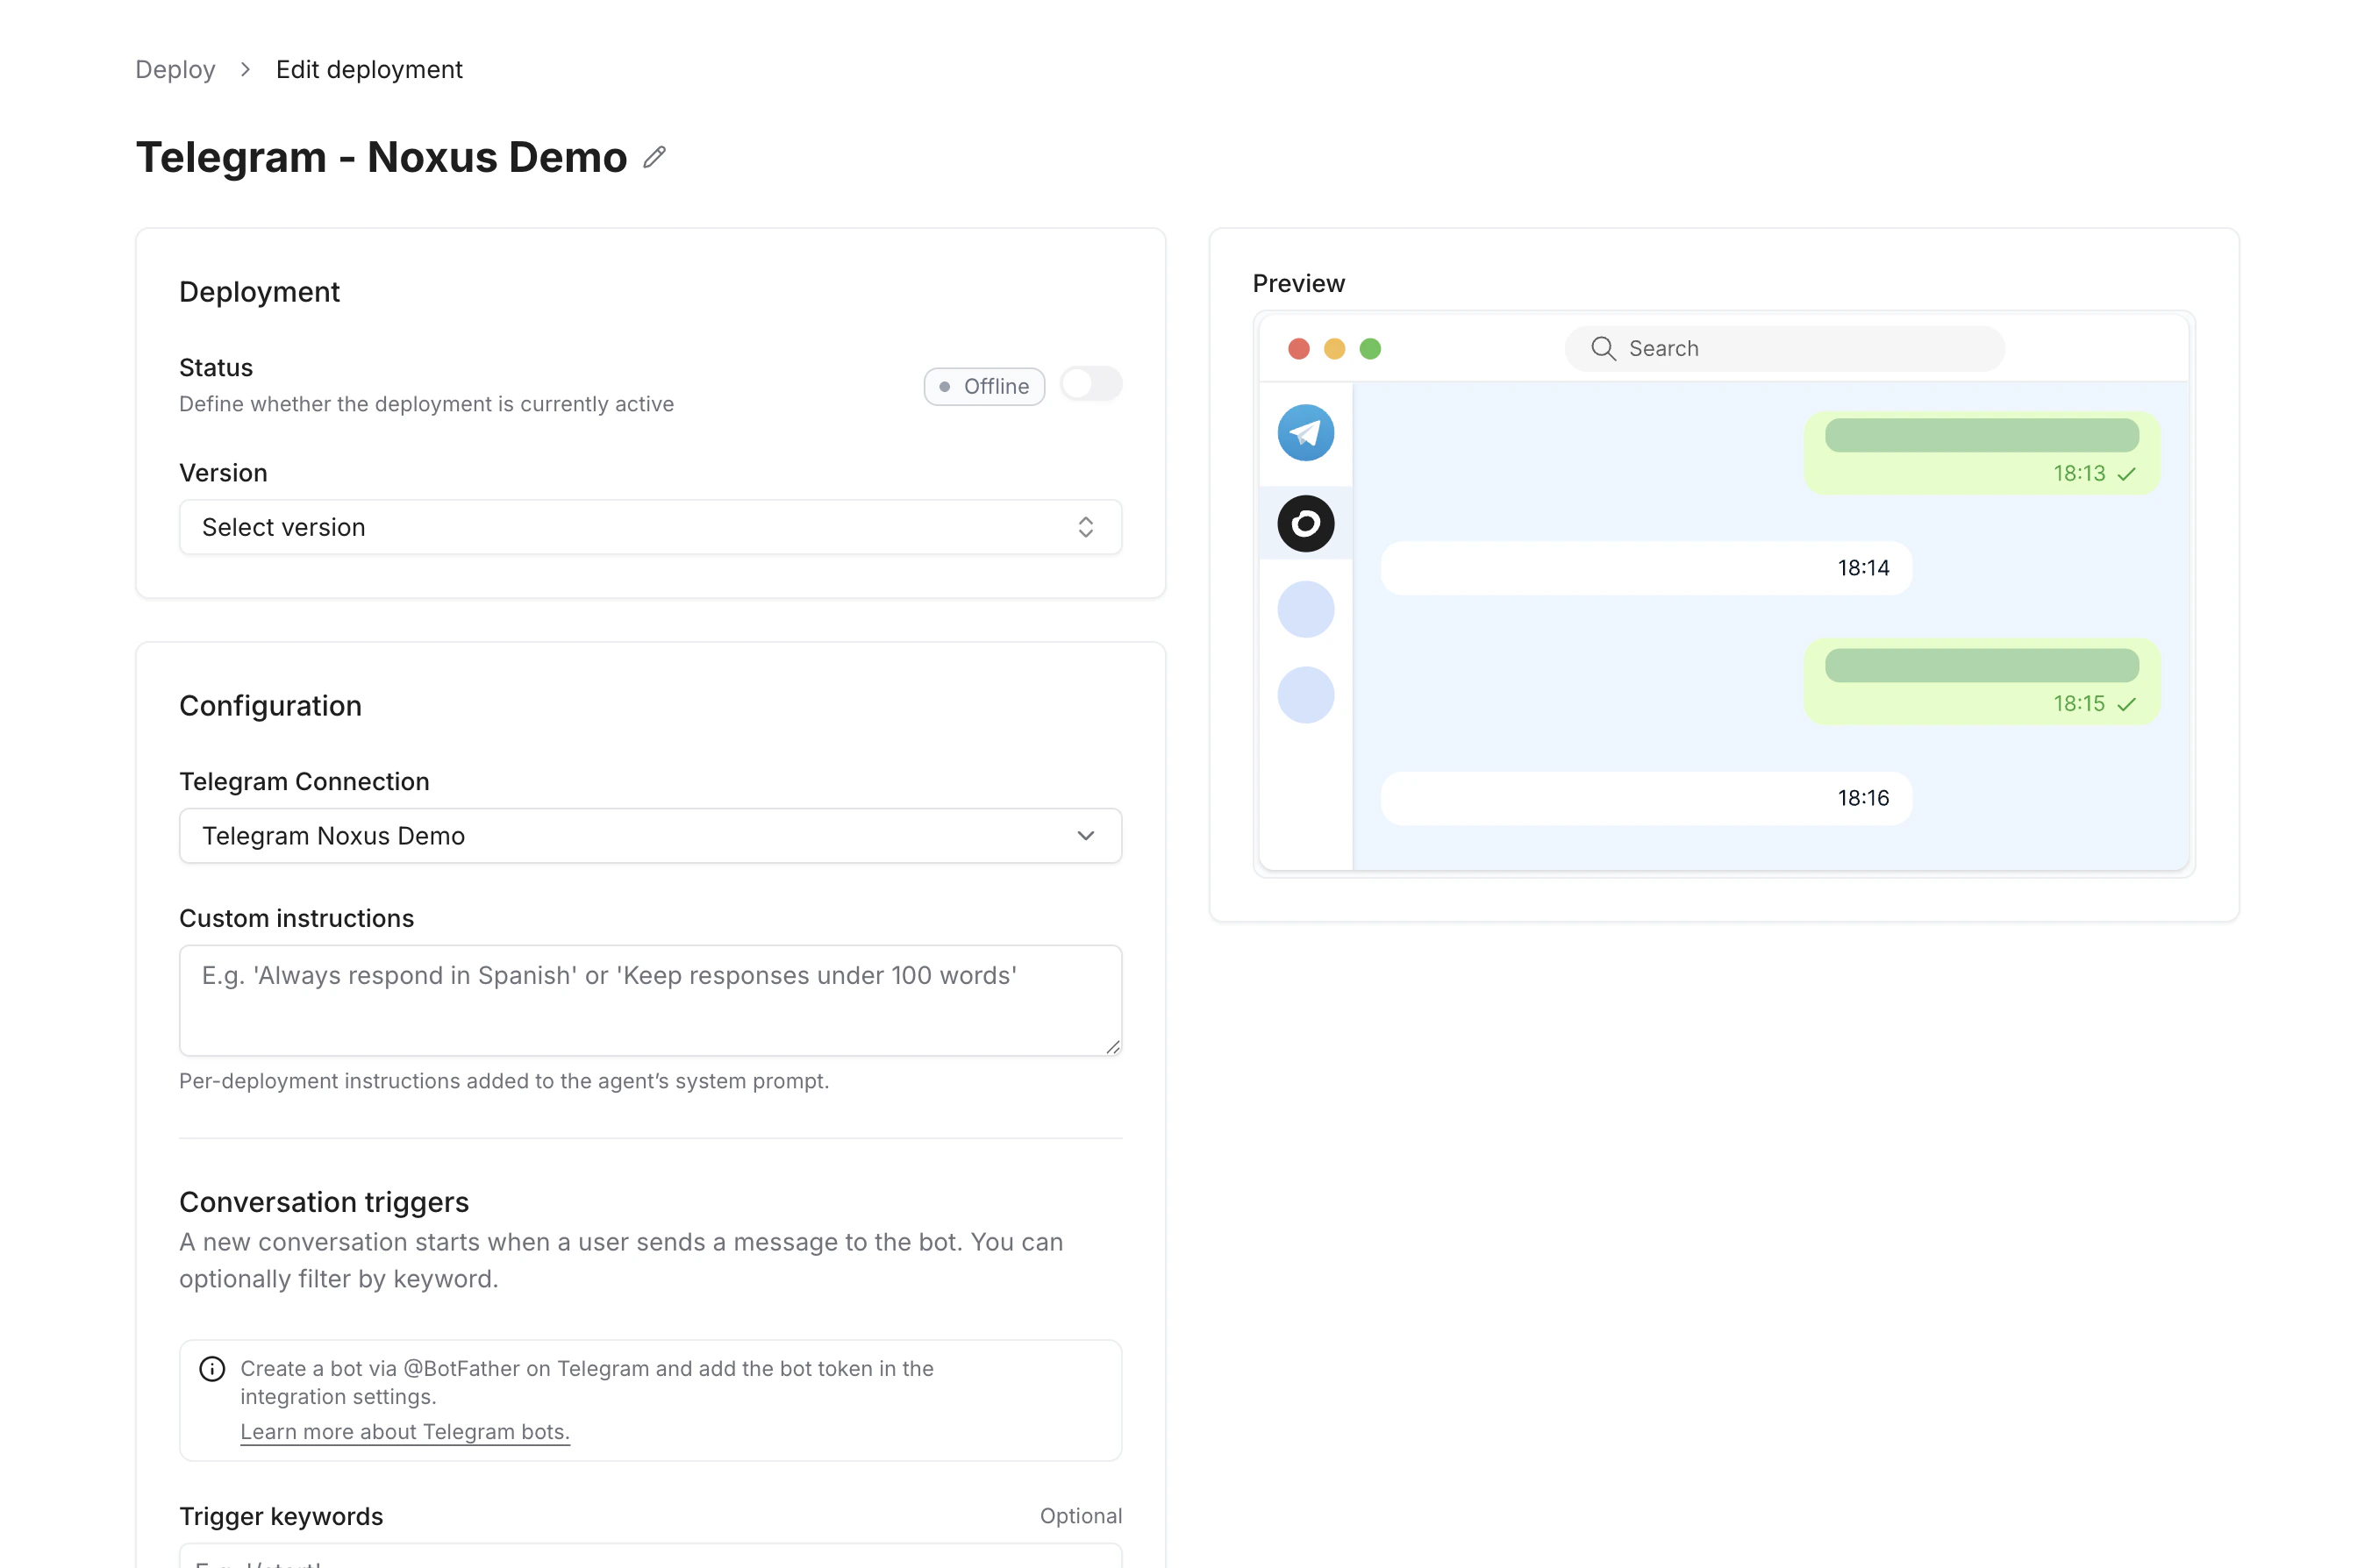
Task: Select the upper blue contact avatar in the preview
Action: (1305, 609)
